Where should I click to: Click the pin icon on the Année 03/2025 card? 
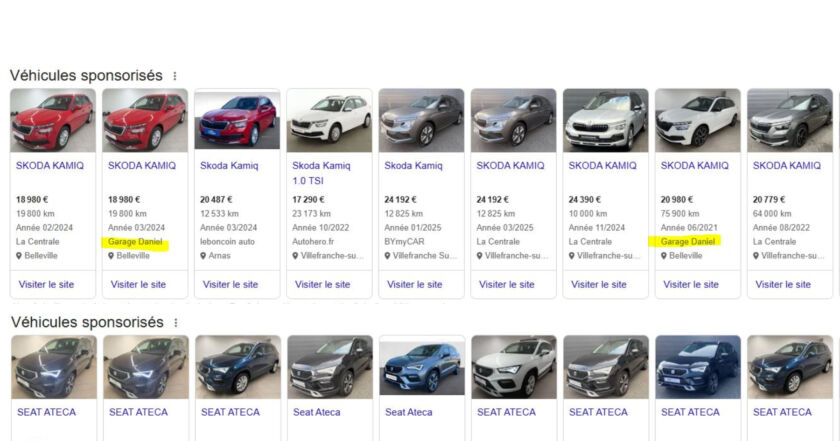(x=479, y=256)
